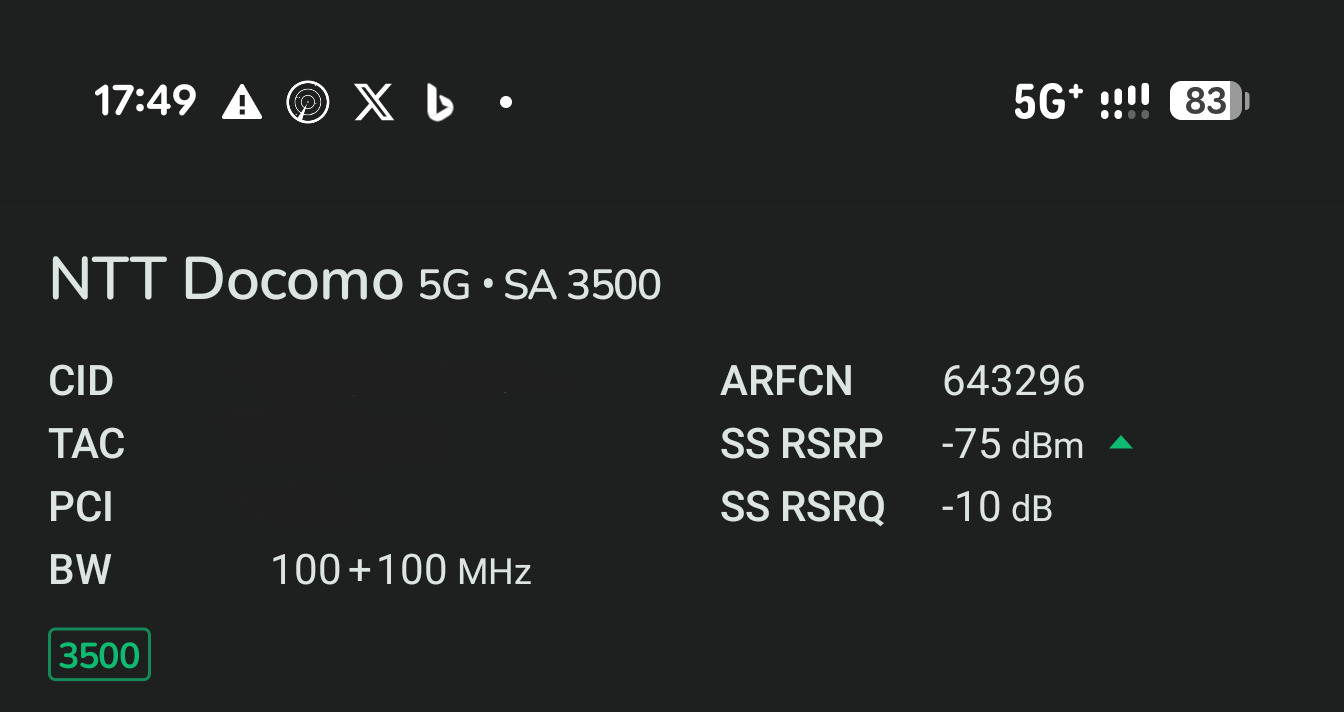The height and width of the screenshot is (712, 1344).
Task: Click the status bar clock 17:49
Action: pyautogui.click(x=146, y=101)
